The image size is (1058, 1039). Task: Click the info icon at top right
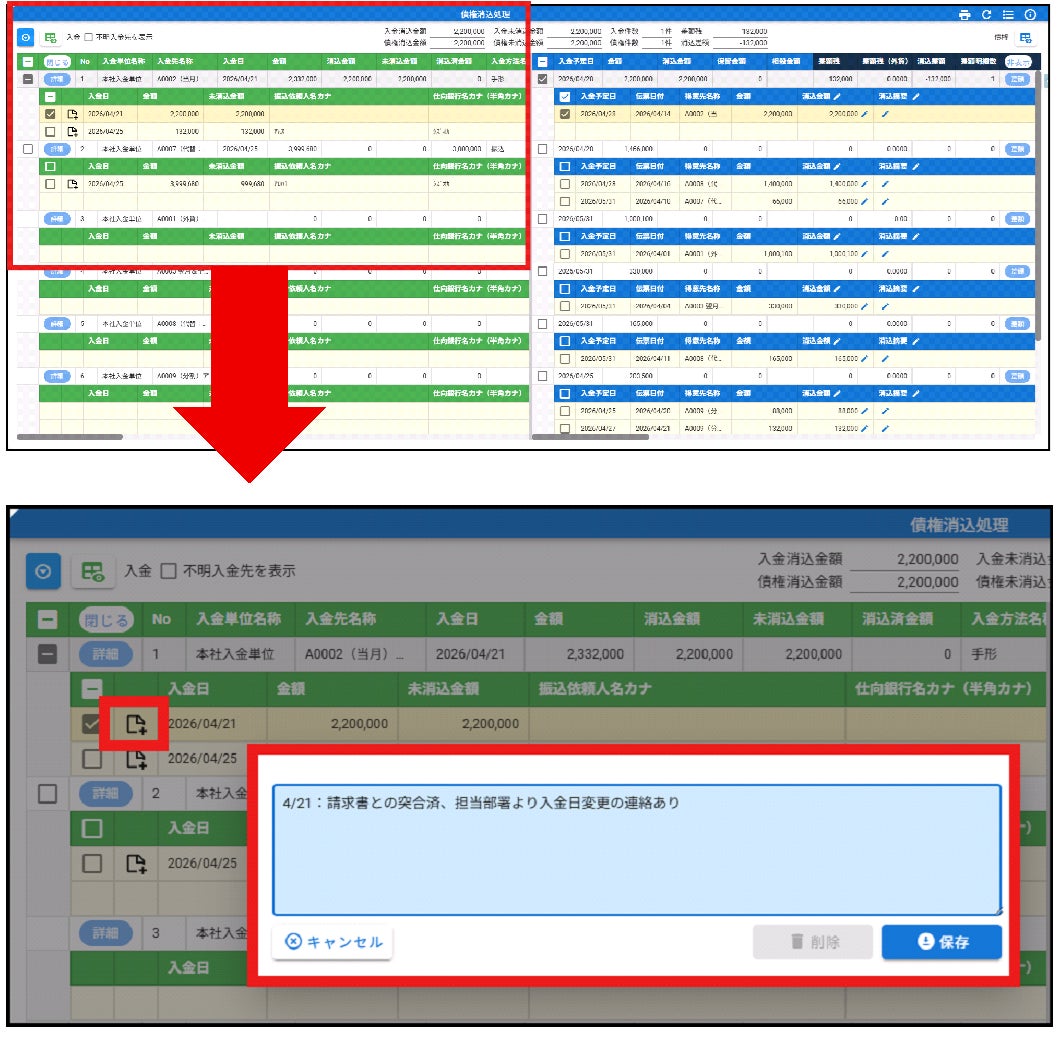(x=1030, y=15)
